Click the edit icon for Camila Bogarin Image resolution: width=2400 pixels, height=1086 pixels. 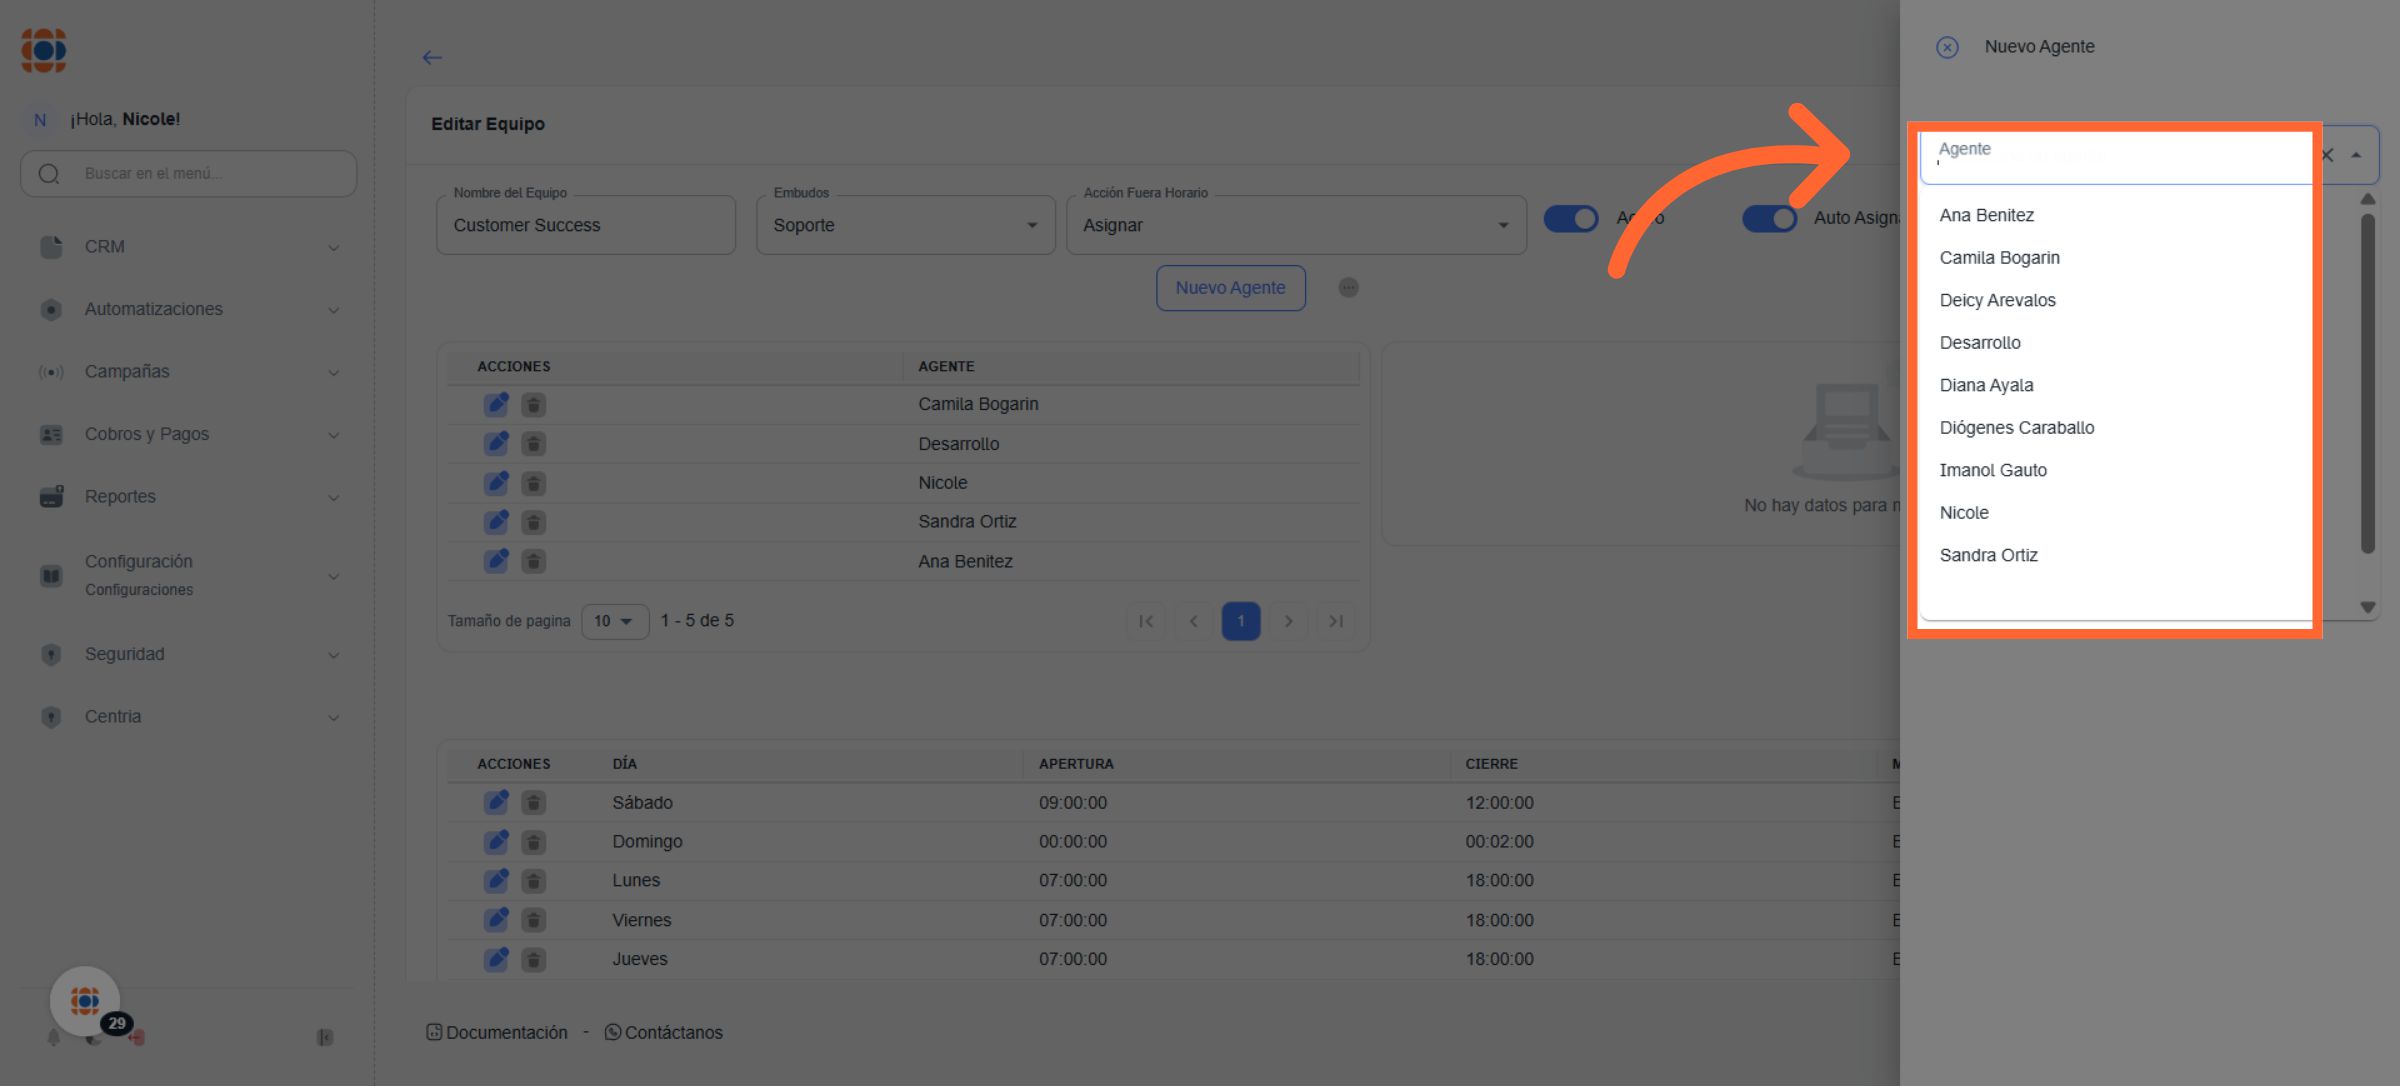(x=496, y=404)
